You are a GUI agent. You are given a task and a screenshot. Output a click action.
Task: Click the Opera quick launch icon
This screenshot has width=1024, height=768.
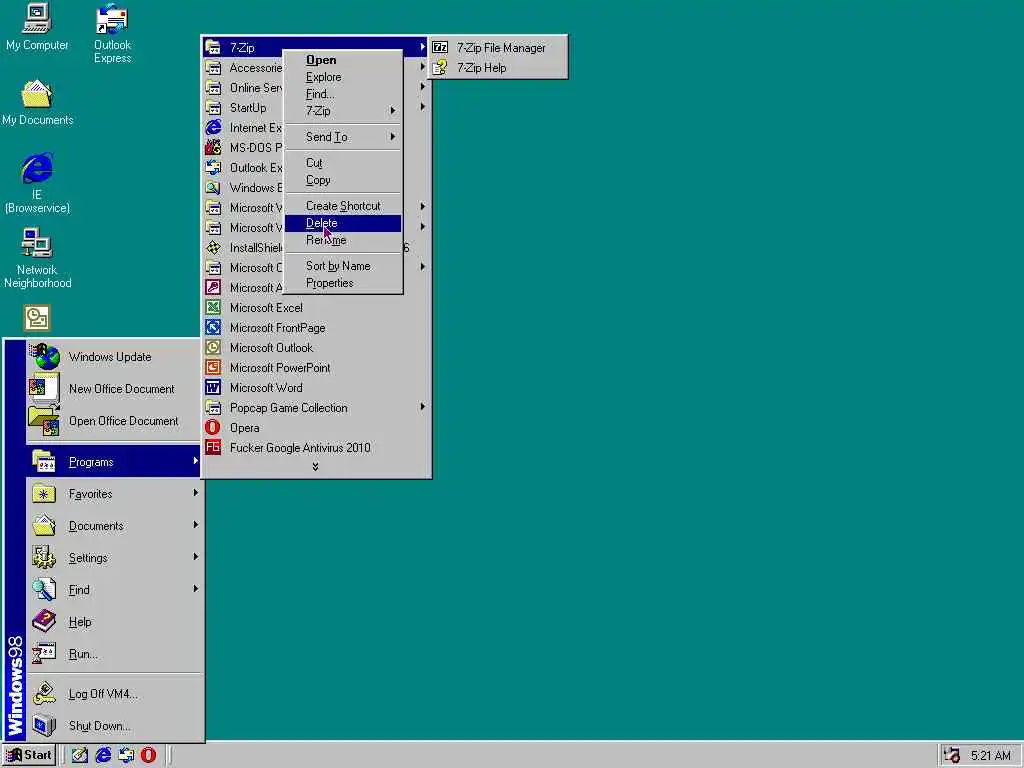coord(149,755)
